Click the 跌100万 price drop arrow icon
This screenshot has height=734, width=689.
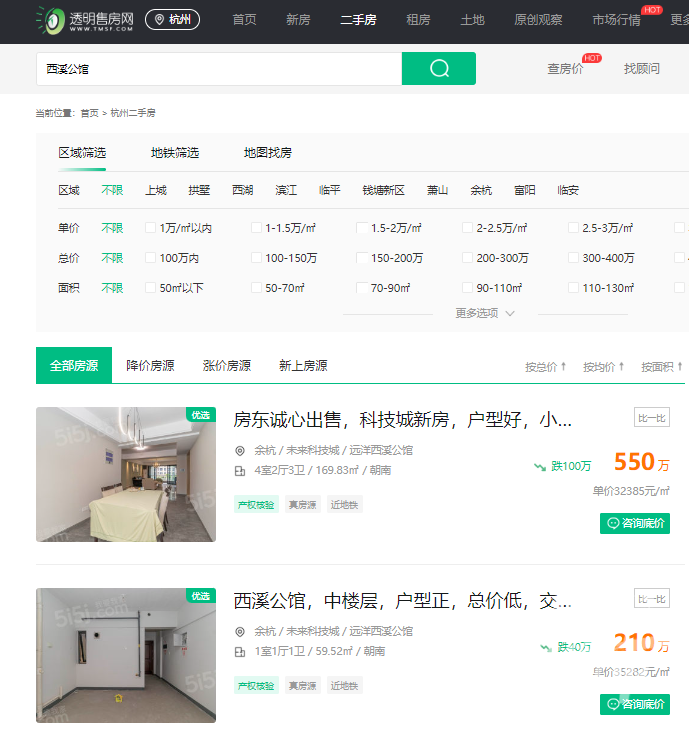tap(540, 467)
